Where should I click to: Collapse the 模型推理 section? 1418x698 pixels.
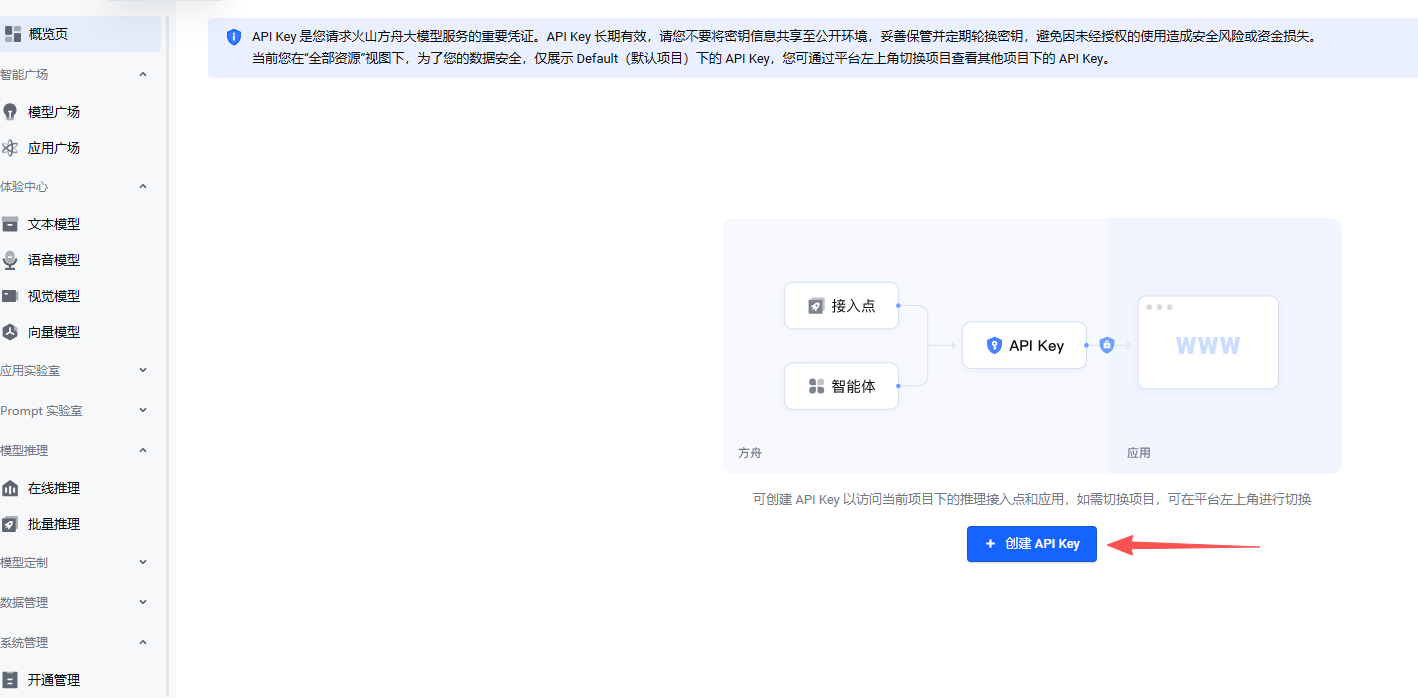pyautogui.click(x=143, y=451)
